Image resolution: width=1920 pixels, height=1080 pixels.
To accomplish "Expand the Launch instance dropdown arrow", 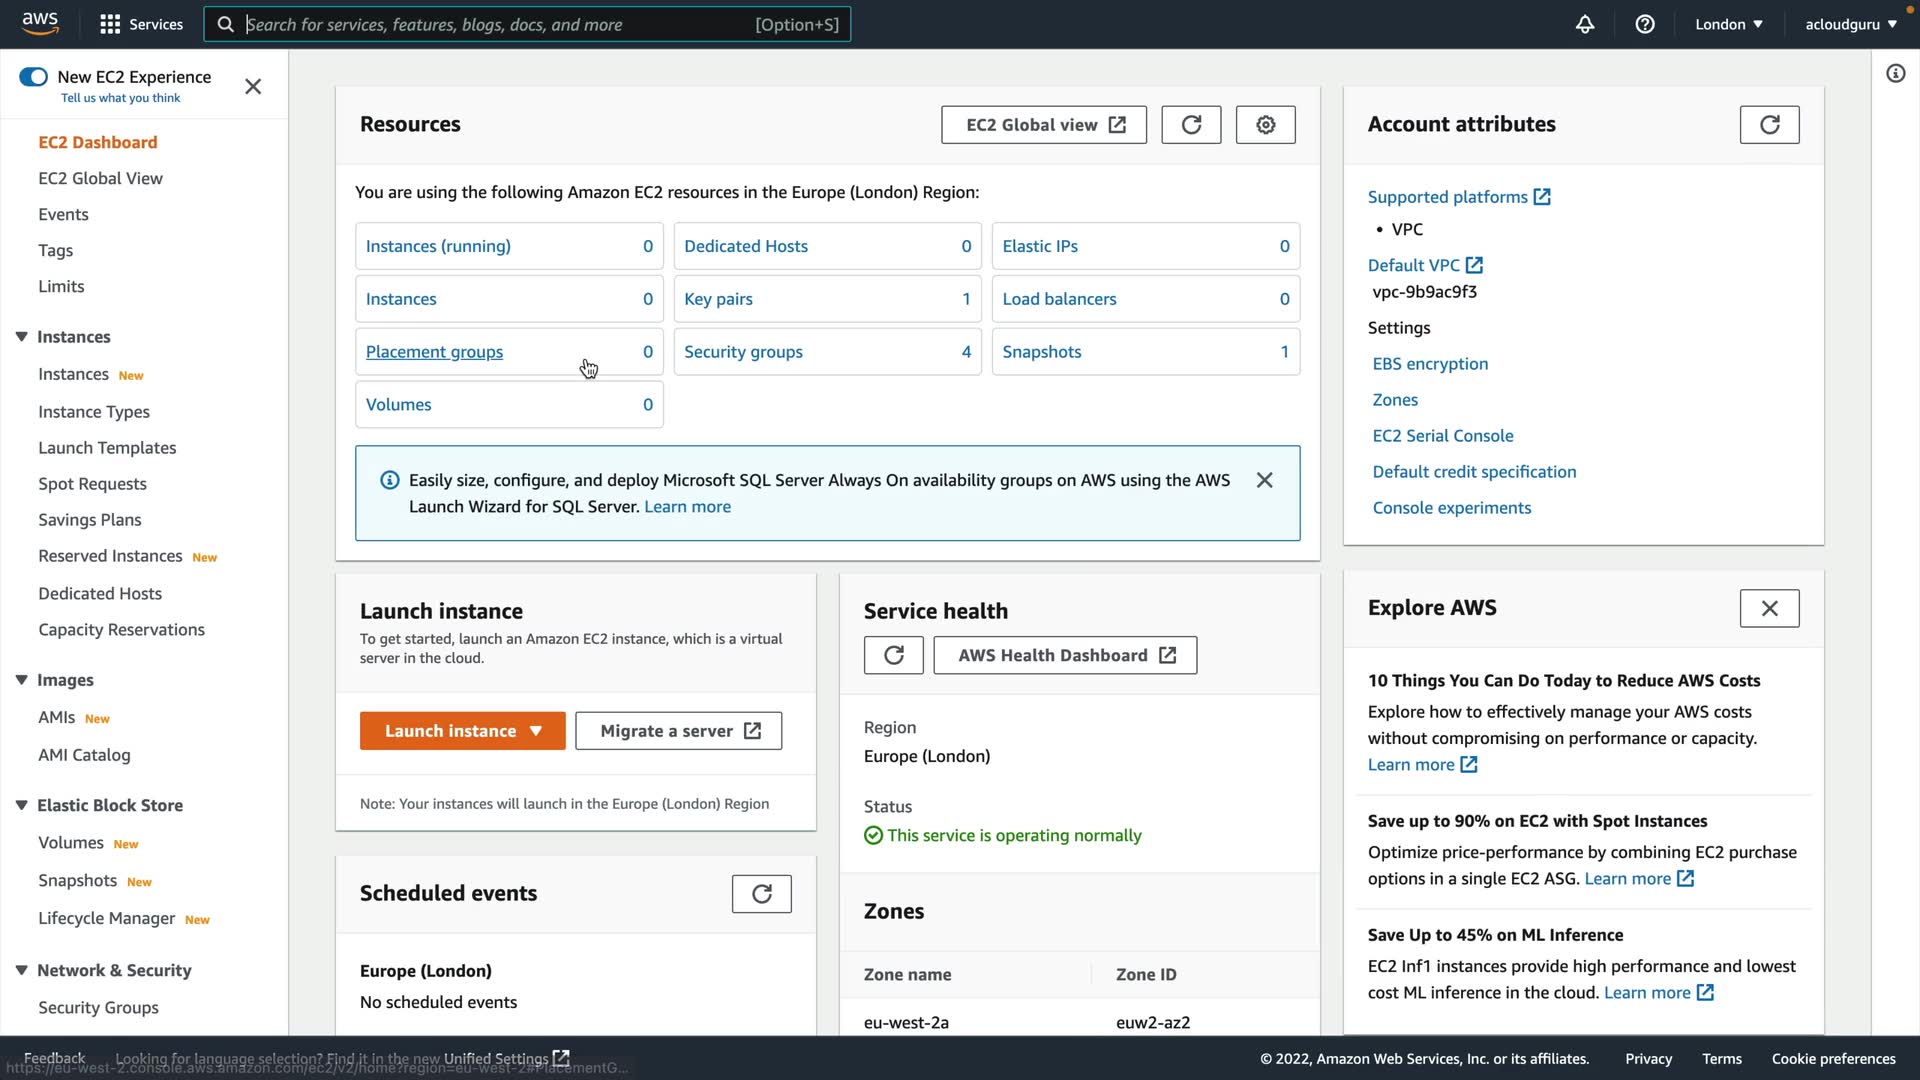I will 536,731.
